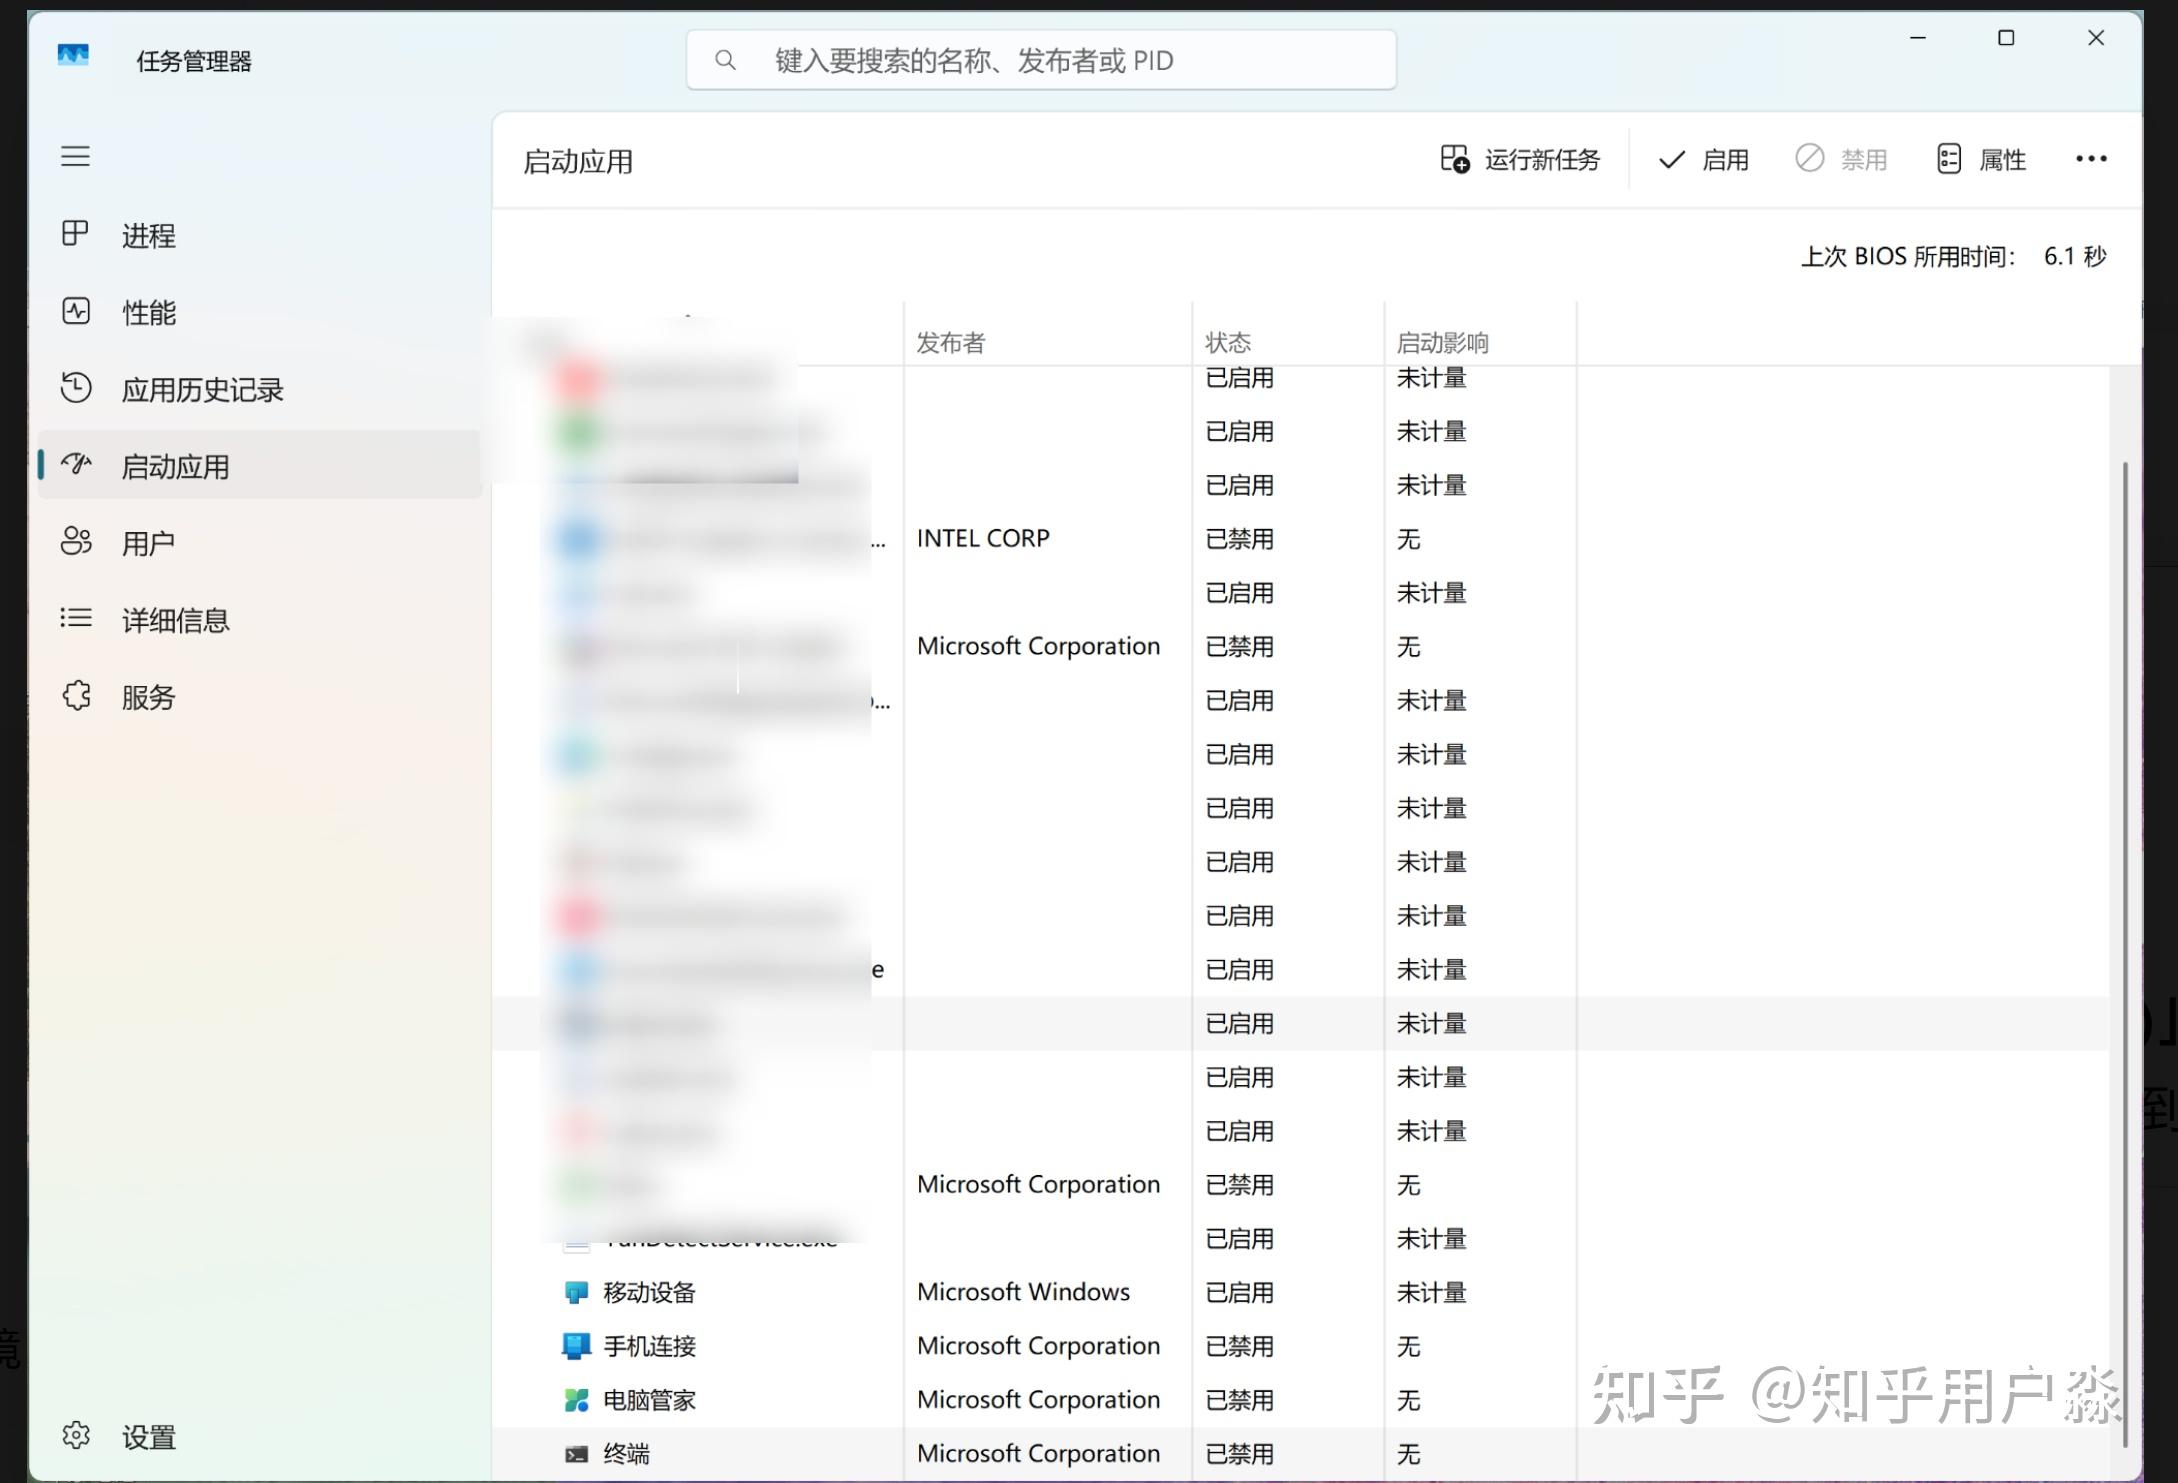This screenshot has height=1483, width=2178.
Task: Open the three-dots more options menu
Action: click(x=2091, y=159)
